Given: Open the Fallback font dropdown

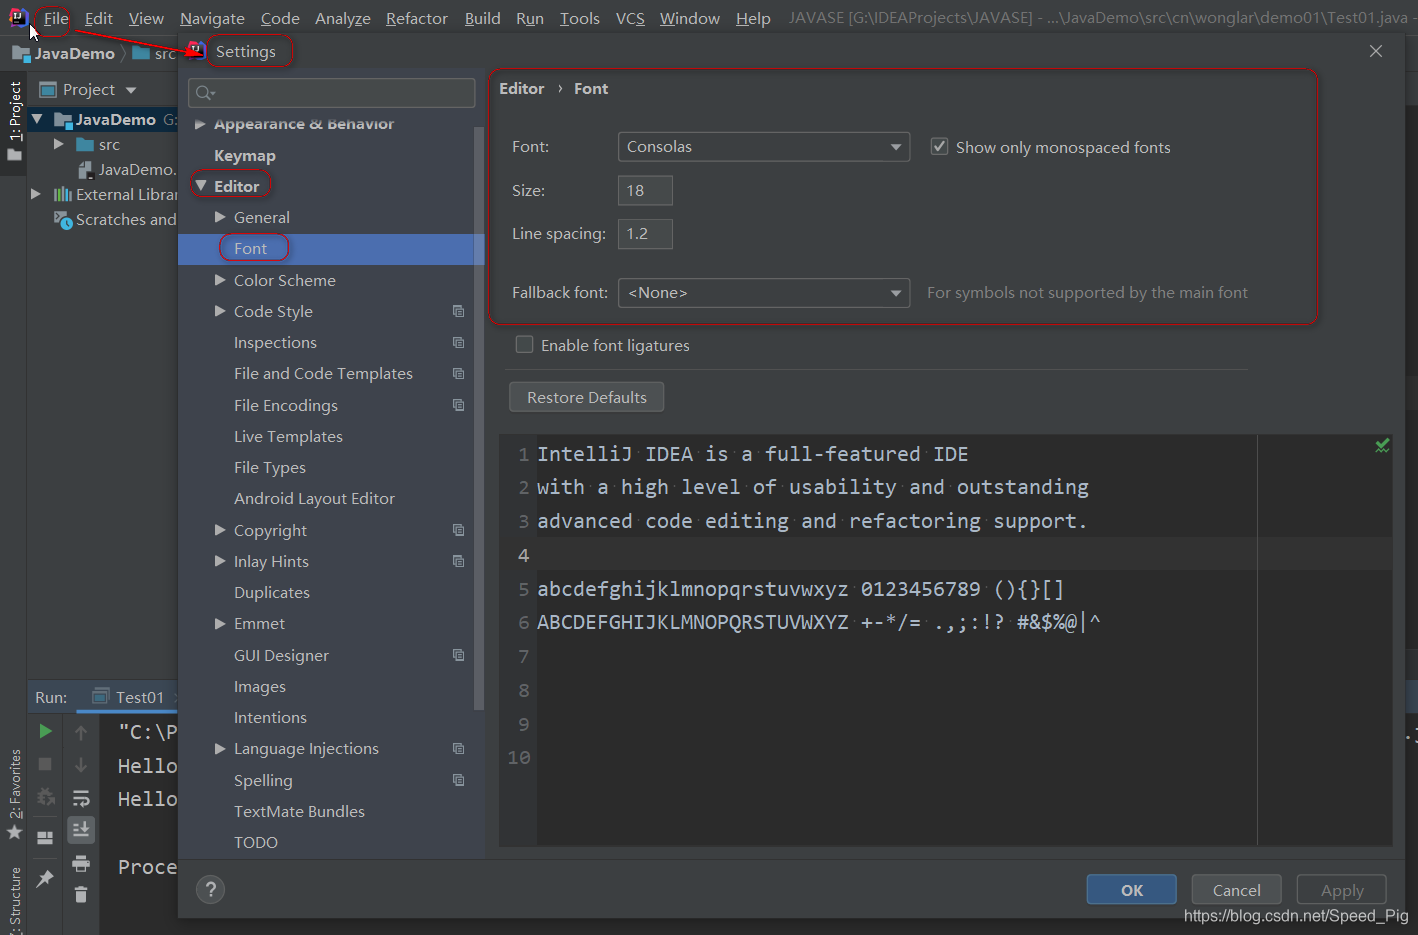Looking at the screenshot, I should (x=764, y=293).
